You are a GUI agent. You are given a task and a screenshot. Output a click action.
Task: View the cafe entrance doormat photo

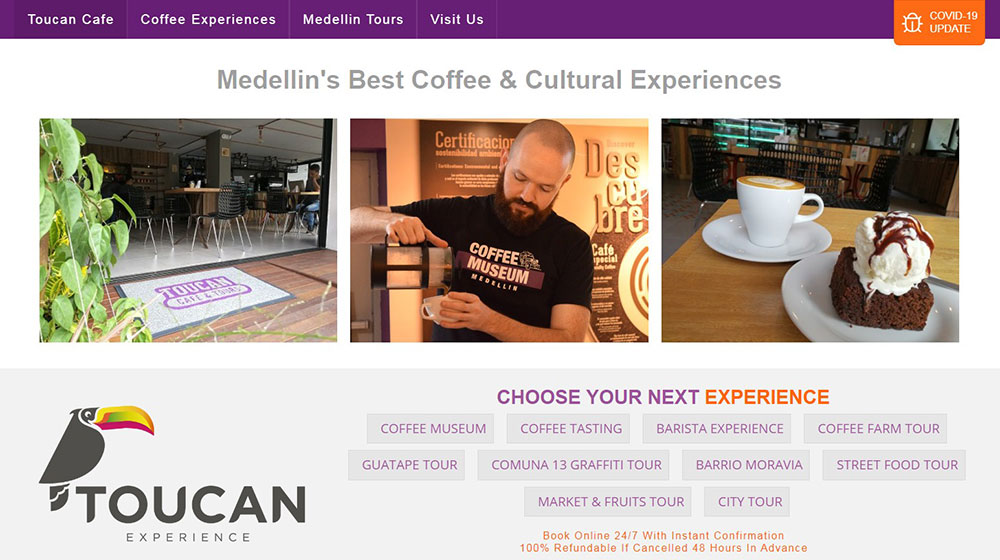pyautogui.click(x=188, y=230)
